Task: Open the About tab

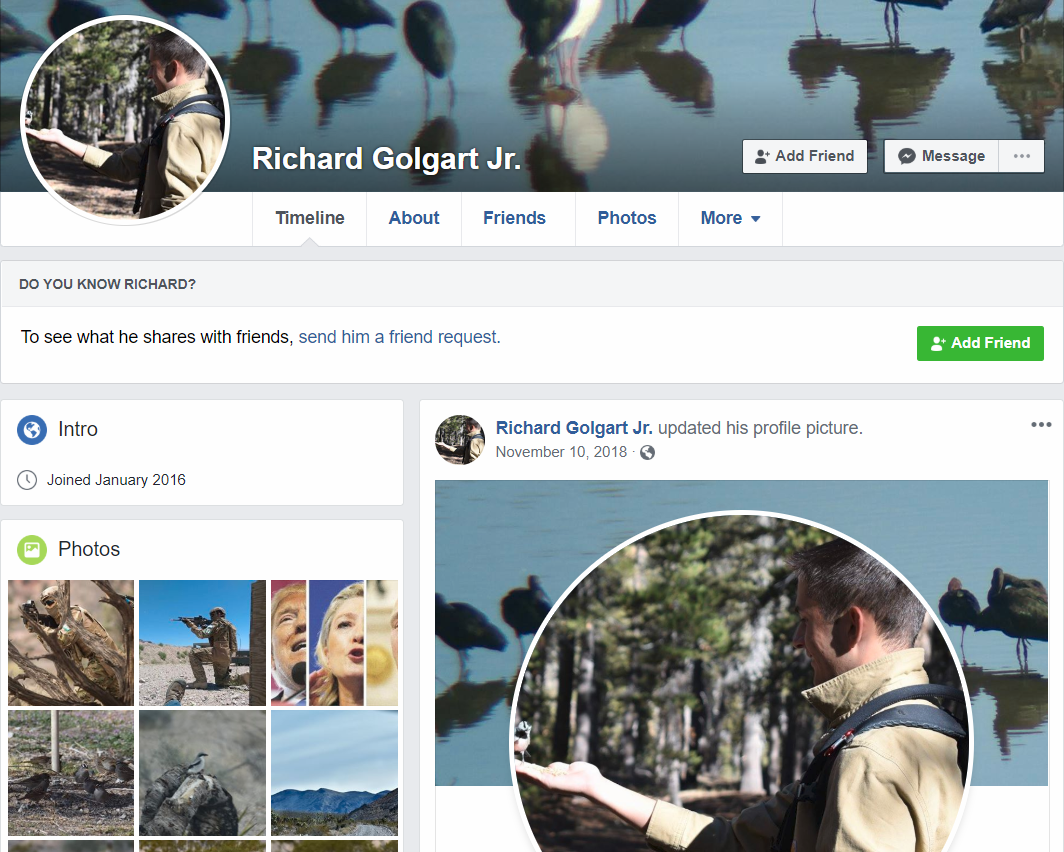Action: pyautogui.click(x=414, y=218)
